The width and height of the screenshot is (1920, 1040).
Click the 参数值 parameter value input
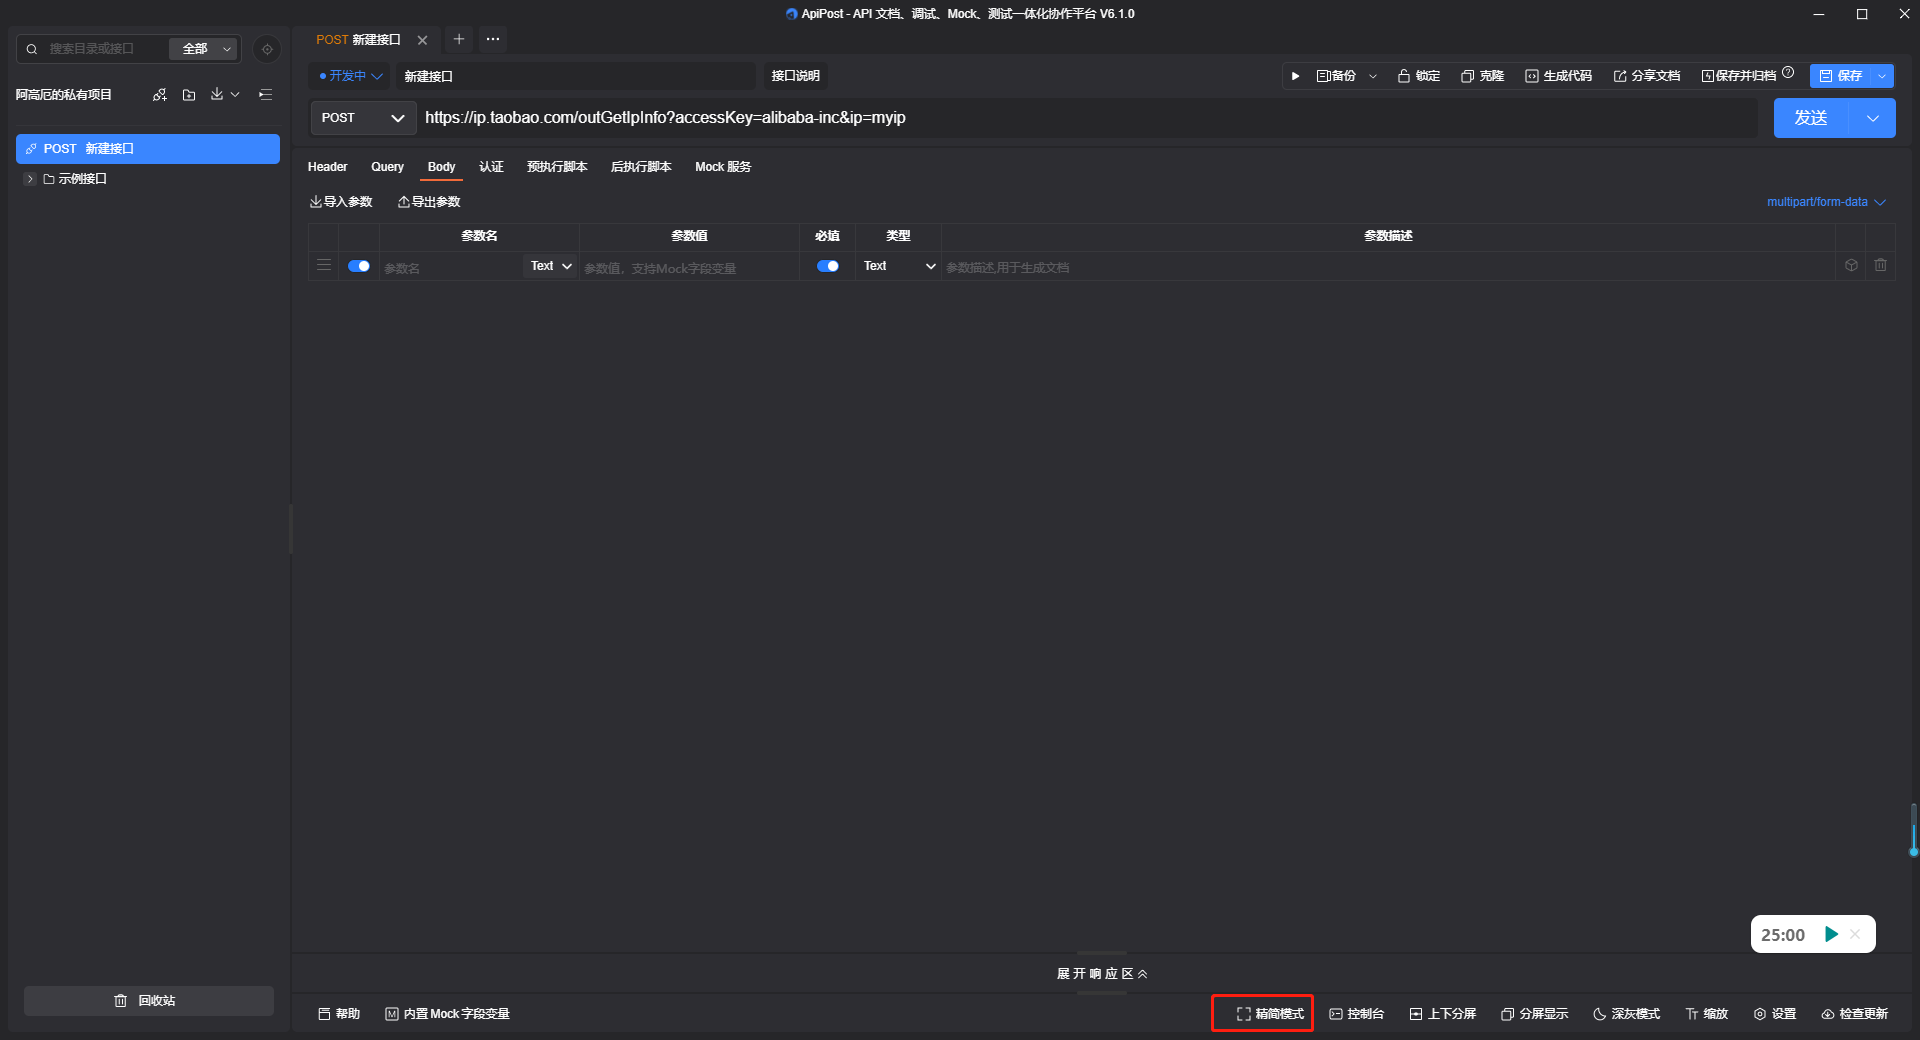click(x=688, y=267)
